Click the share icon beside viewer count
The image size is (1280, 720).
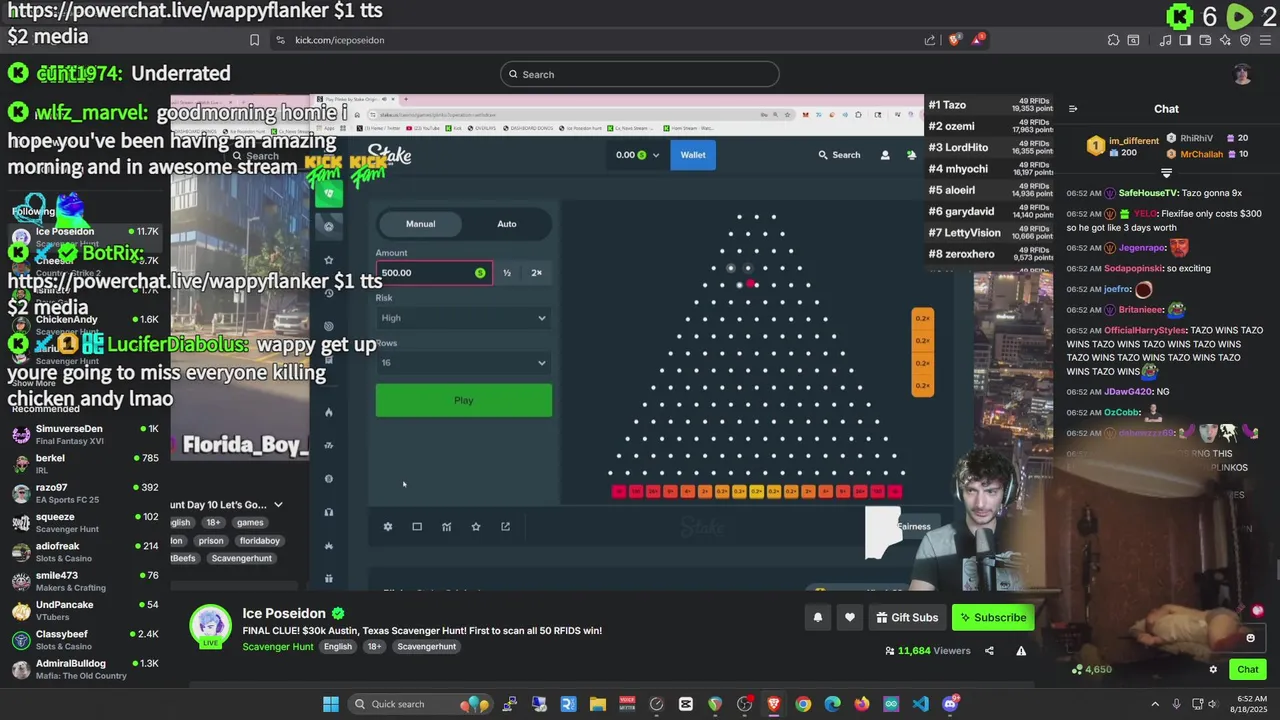pos(989,651)
